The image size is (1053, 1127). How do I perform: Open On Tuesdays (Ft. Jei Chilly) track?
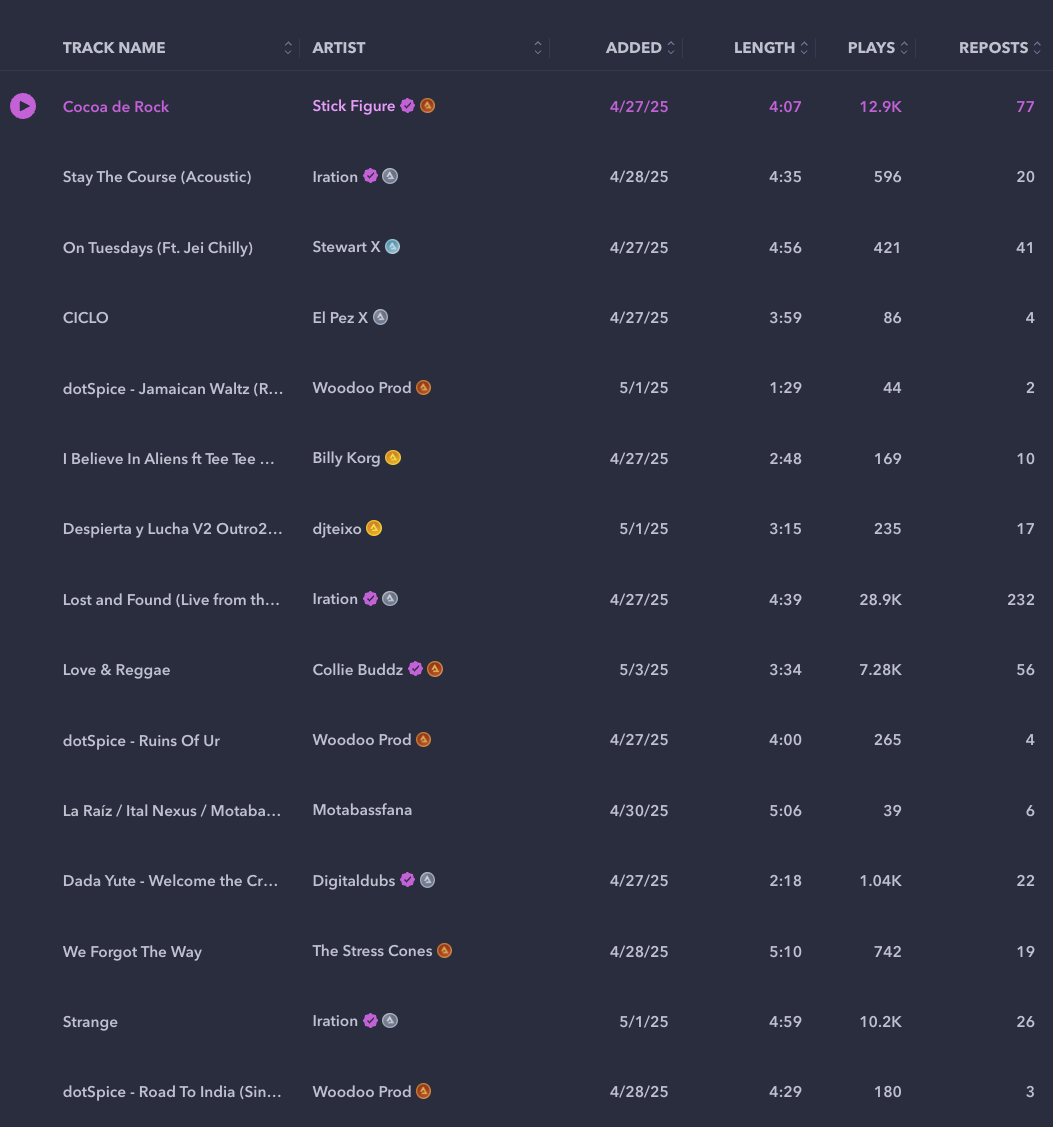coord(157,248)
